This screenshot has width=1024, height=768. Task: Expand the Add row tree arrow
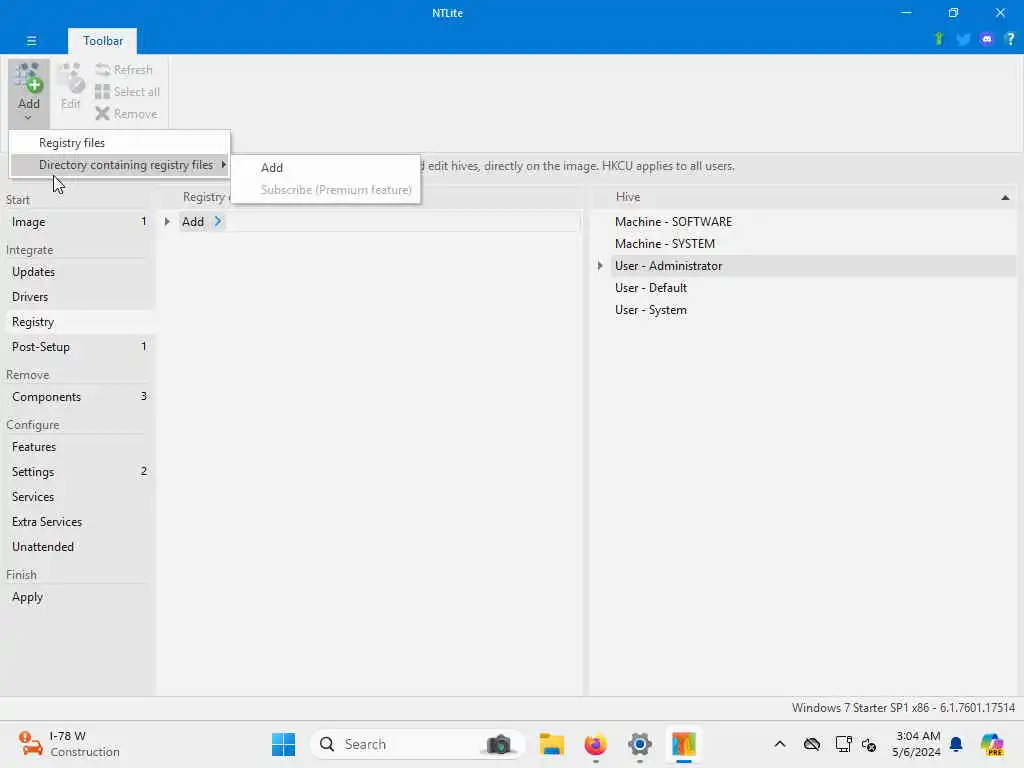[x=168, y=221]
